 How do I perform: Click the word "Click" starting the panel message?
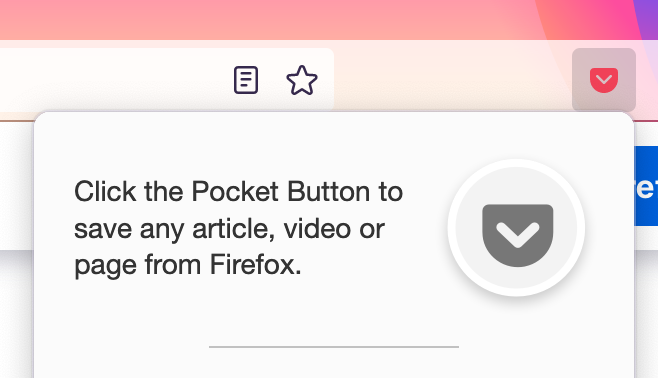105,192
